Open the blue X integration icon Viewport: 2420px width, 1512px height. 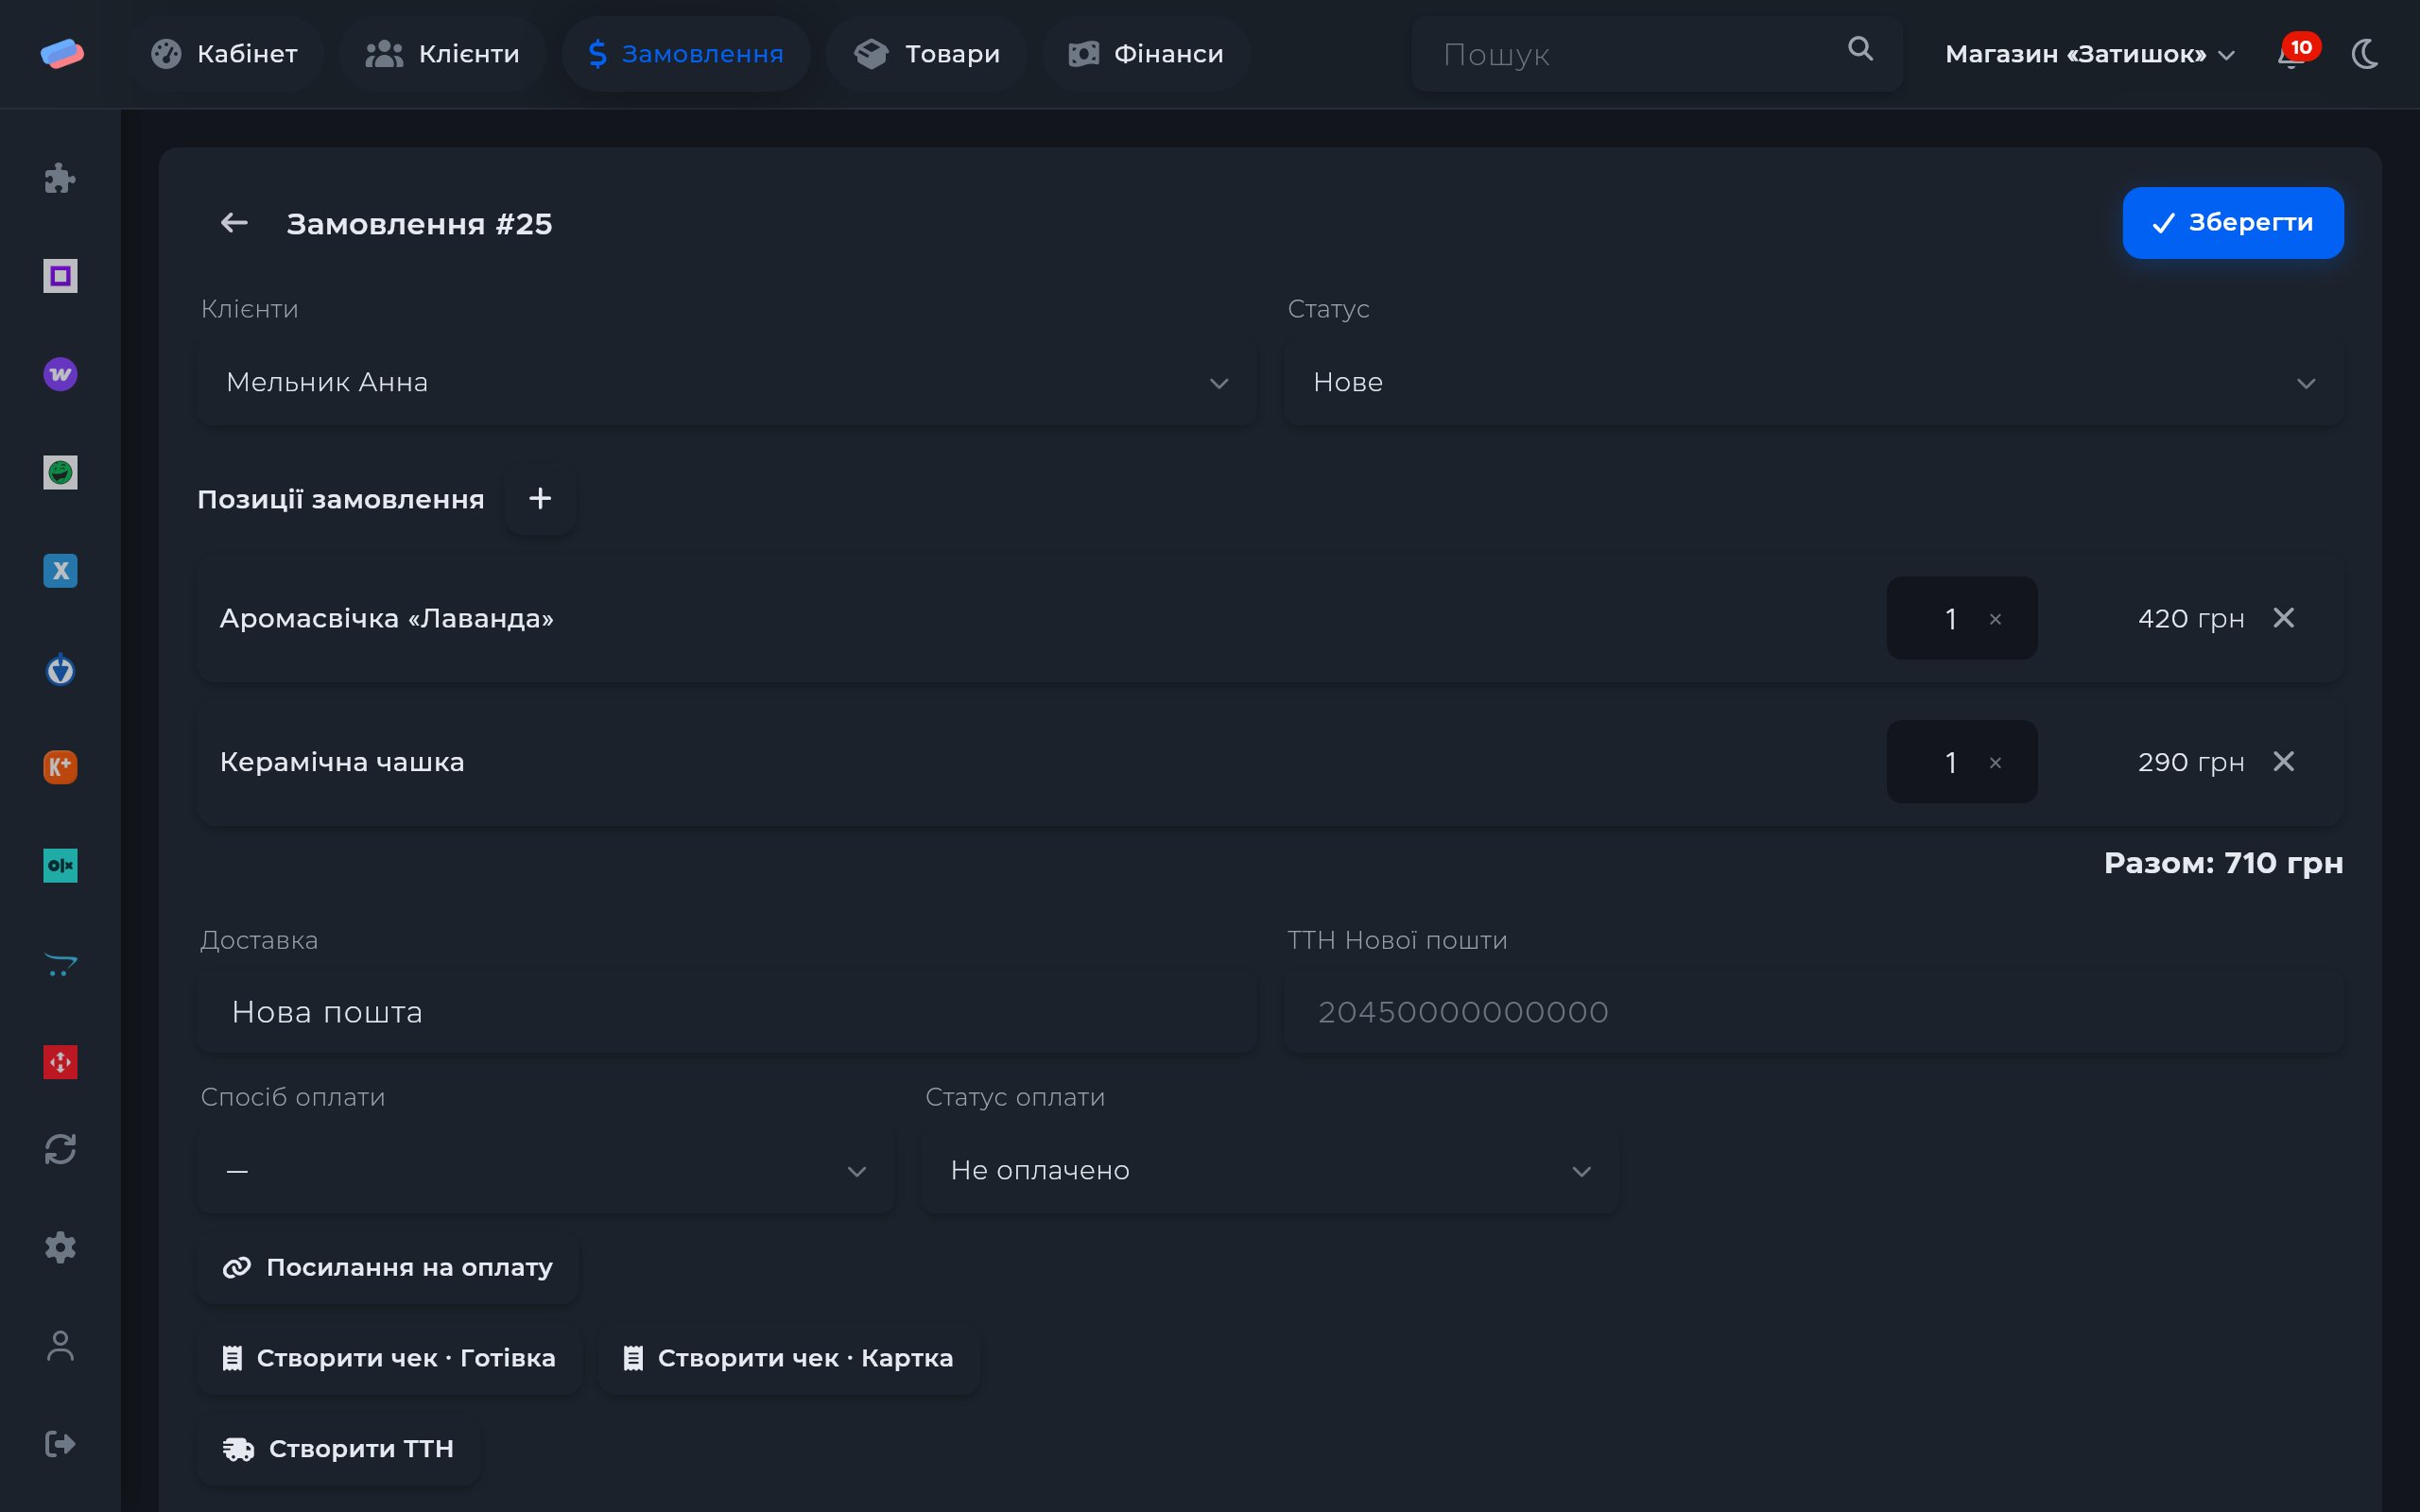tap(60, 570)
